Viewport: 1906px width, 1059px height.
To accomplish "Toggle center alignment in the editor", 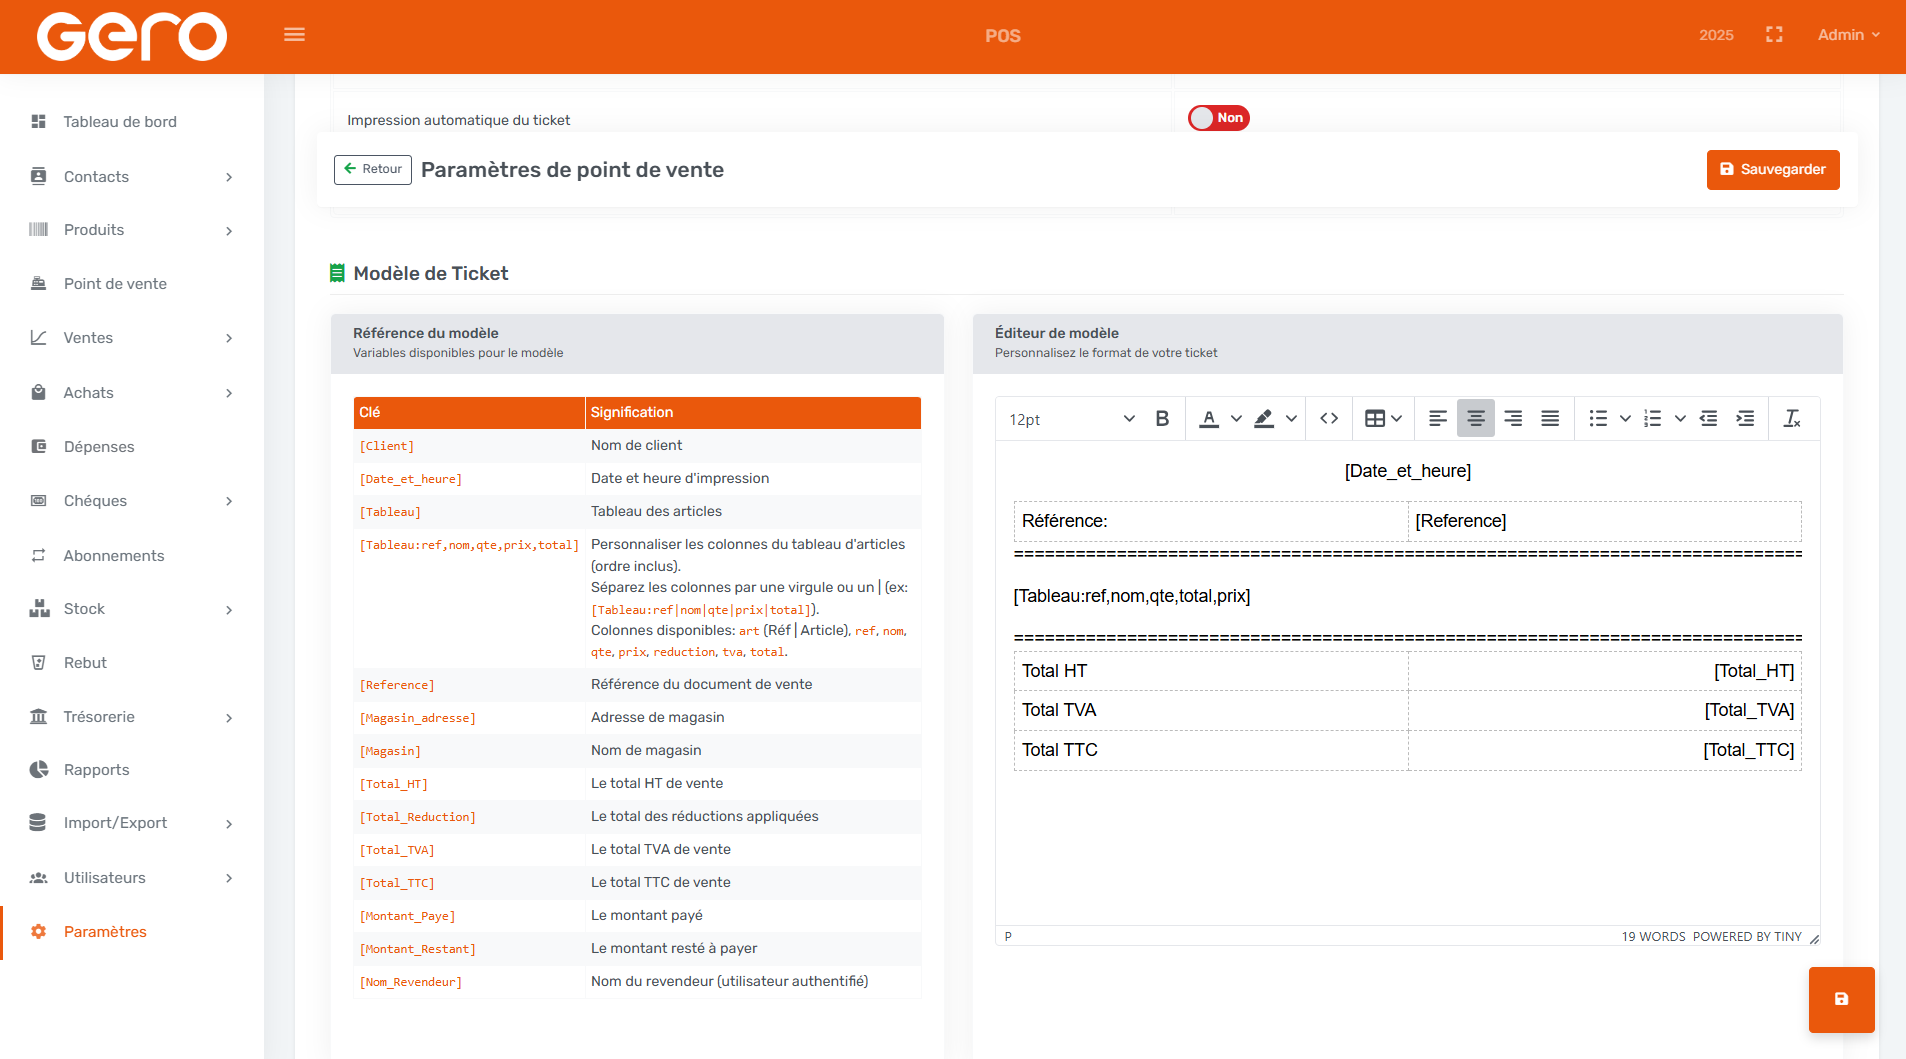I will point(1475,419).
